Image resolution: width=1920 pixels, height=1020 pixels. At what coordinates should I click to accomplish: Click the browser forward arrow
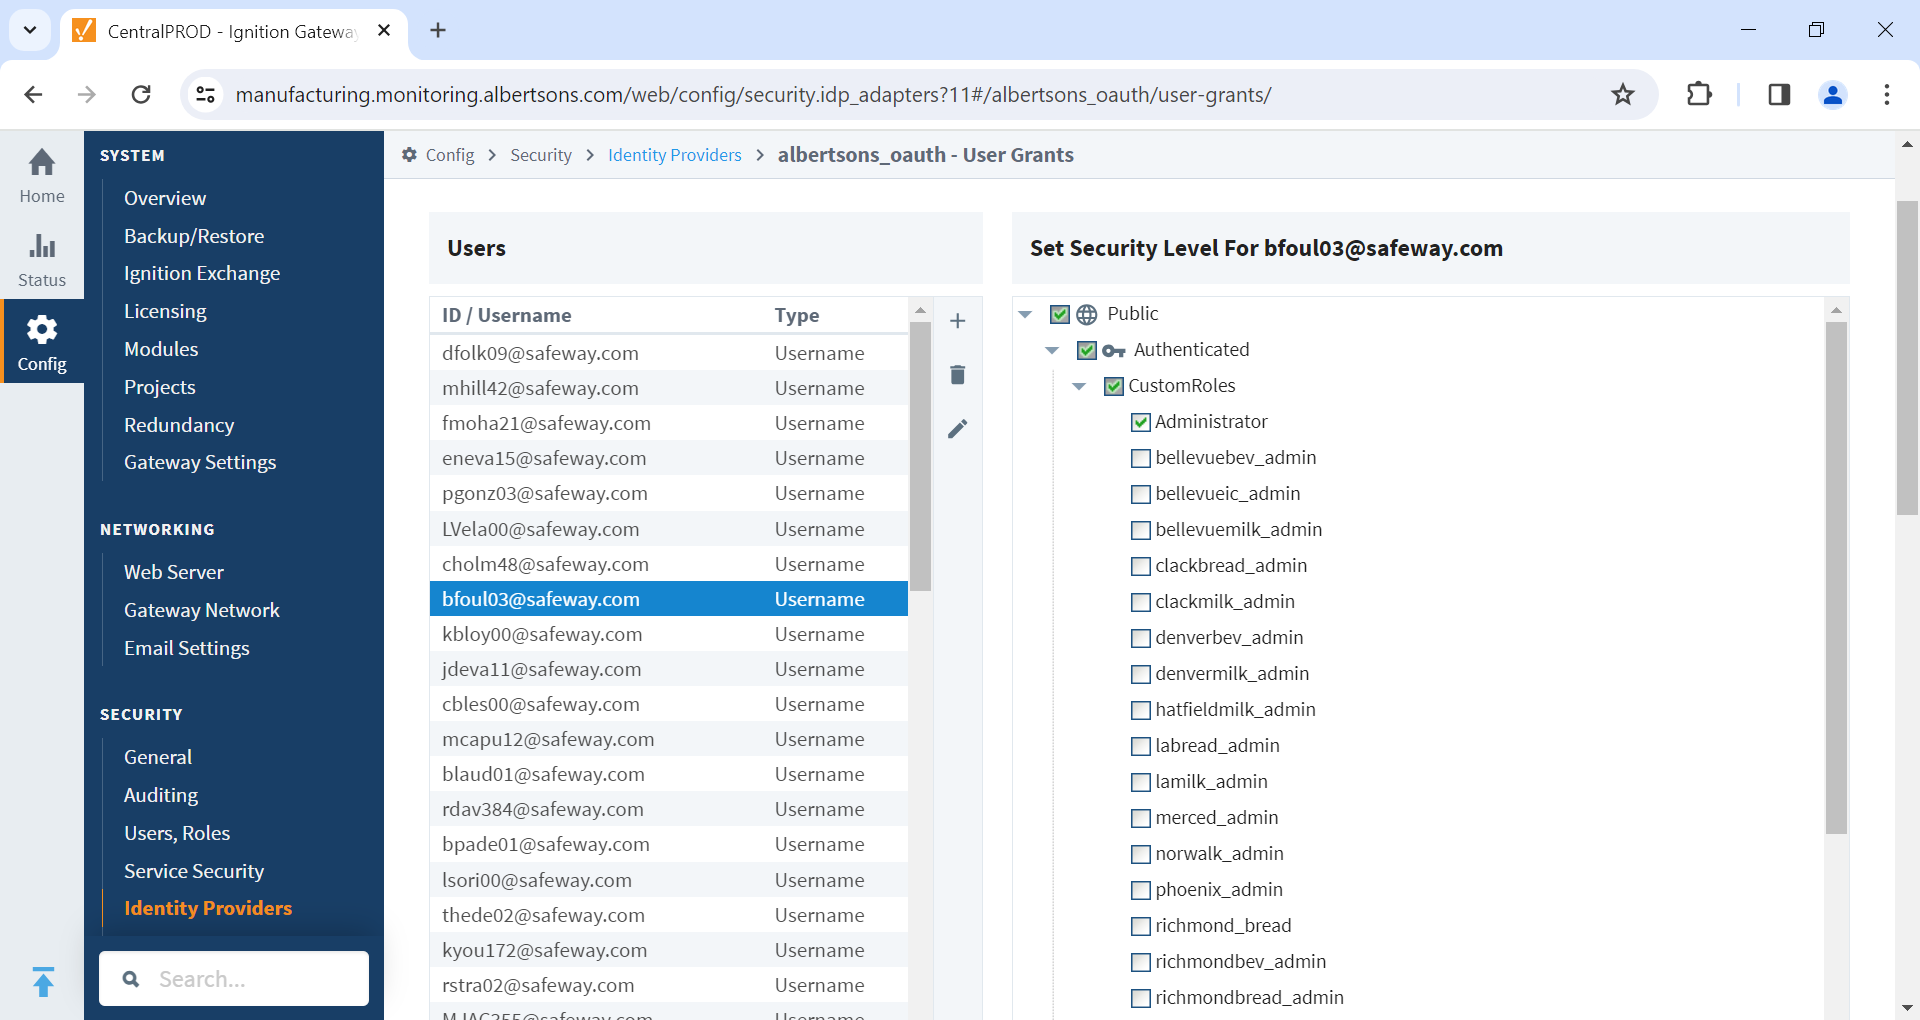87,94
